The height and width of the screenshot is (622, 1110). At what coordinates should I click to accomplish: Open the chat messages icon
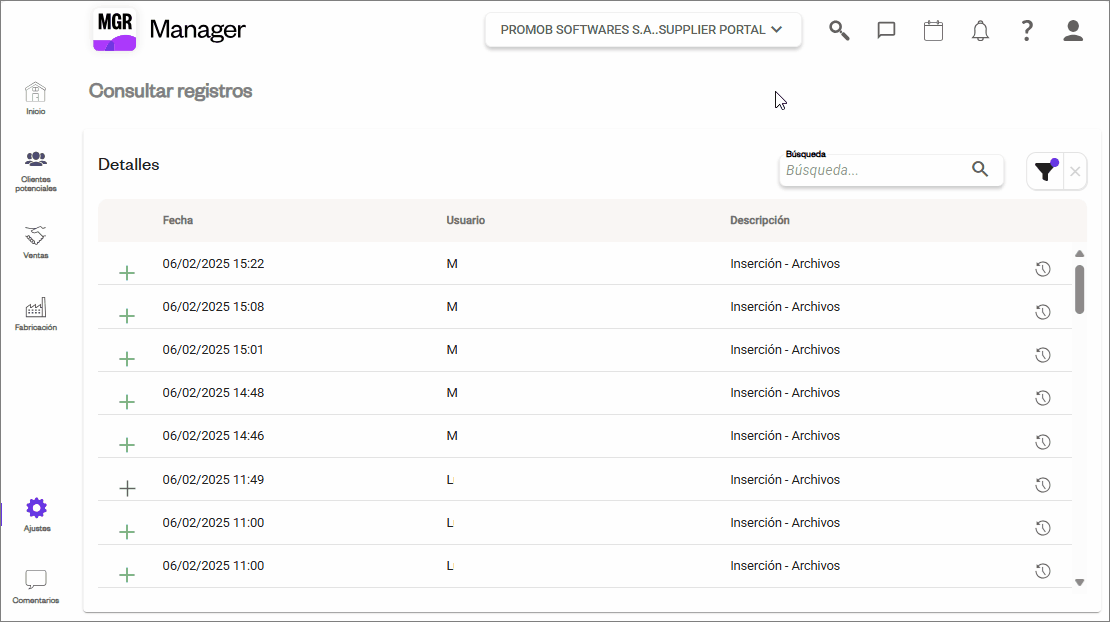tap(886, 30)
